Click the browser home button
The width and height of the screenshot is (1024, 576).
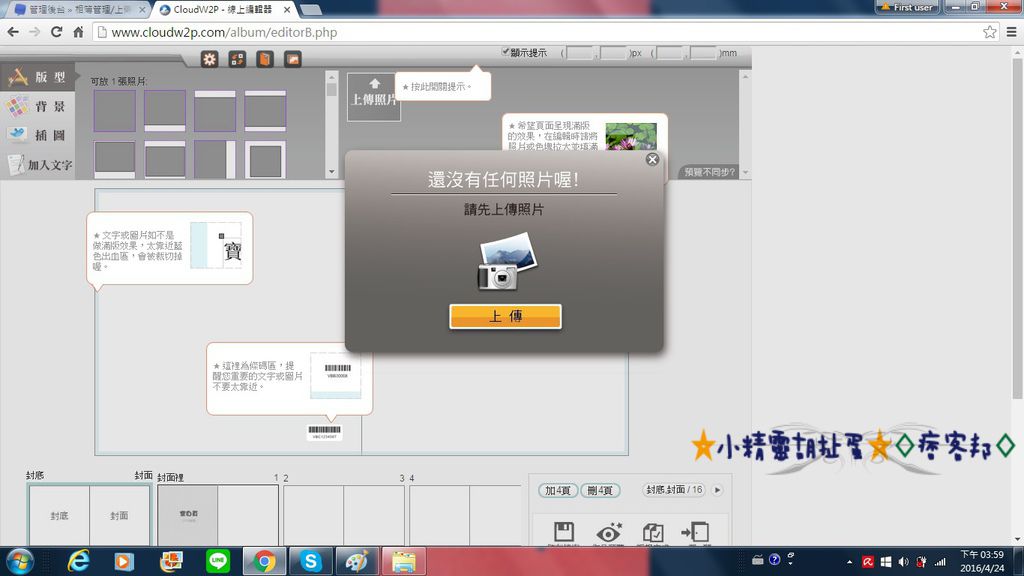tap(78, 32)
